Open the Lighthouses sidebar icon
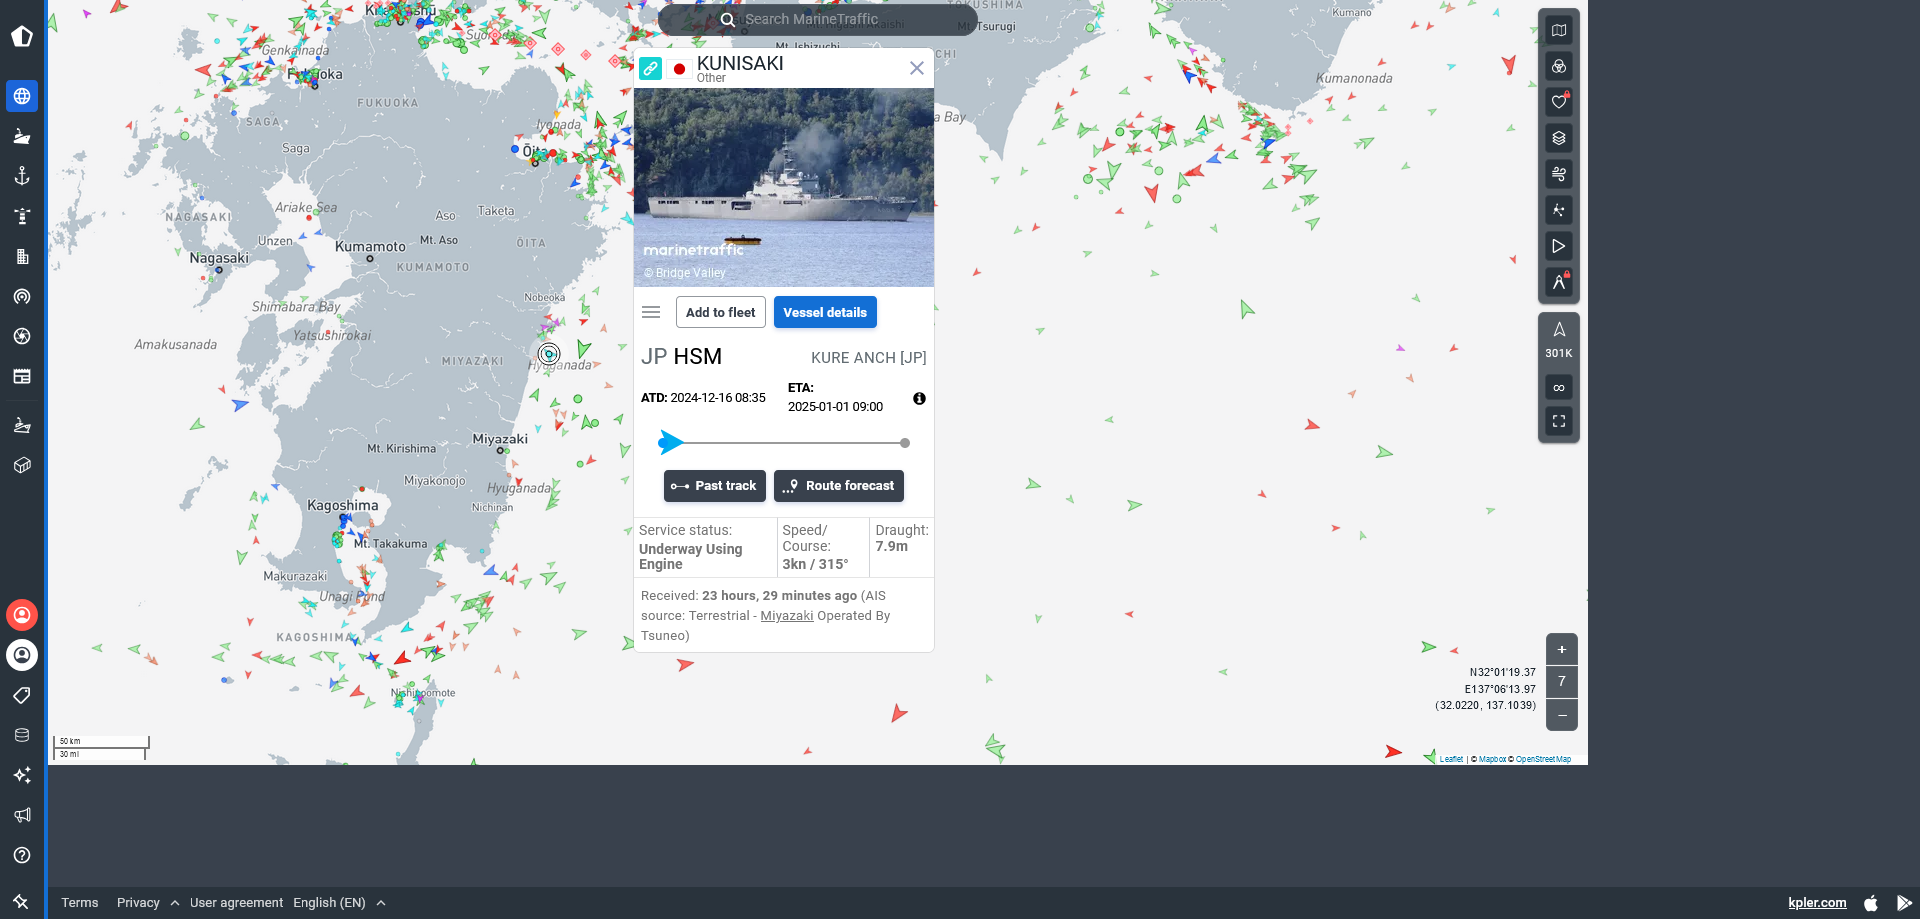 (22, 216)
